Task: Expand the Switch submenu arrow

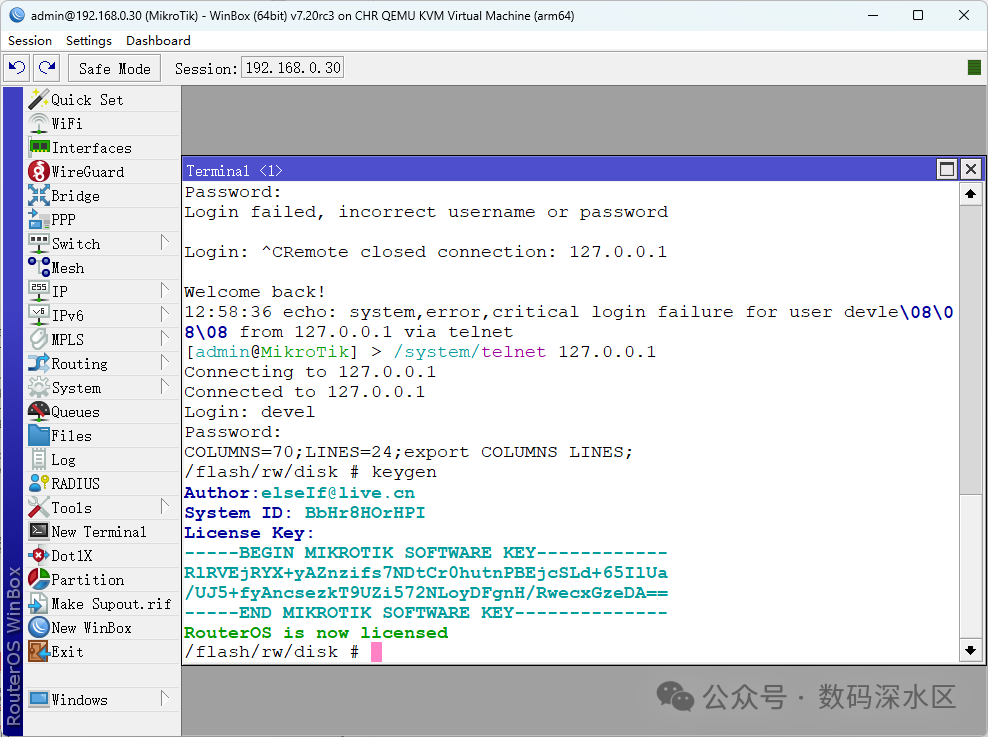Action: pos(165,243)
